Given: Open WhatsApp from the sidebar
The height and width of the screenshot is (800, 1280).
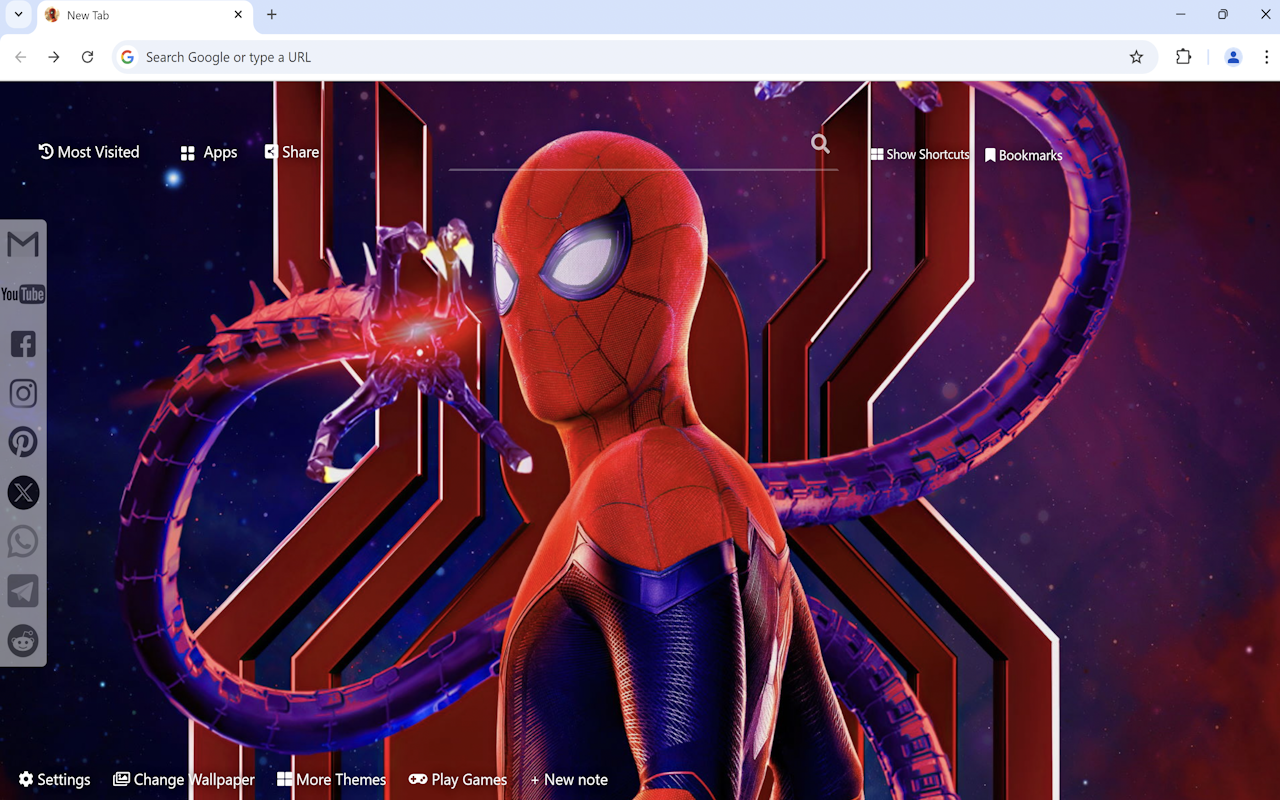Looking at the screenshot, I should tap(22, 541).
